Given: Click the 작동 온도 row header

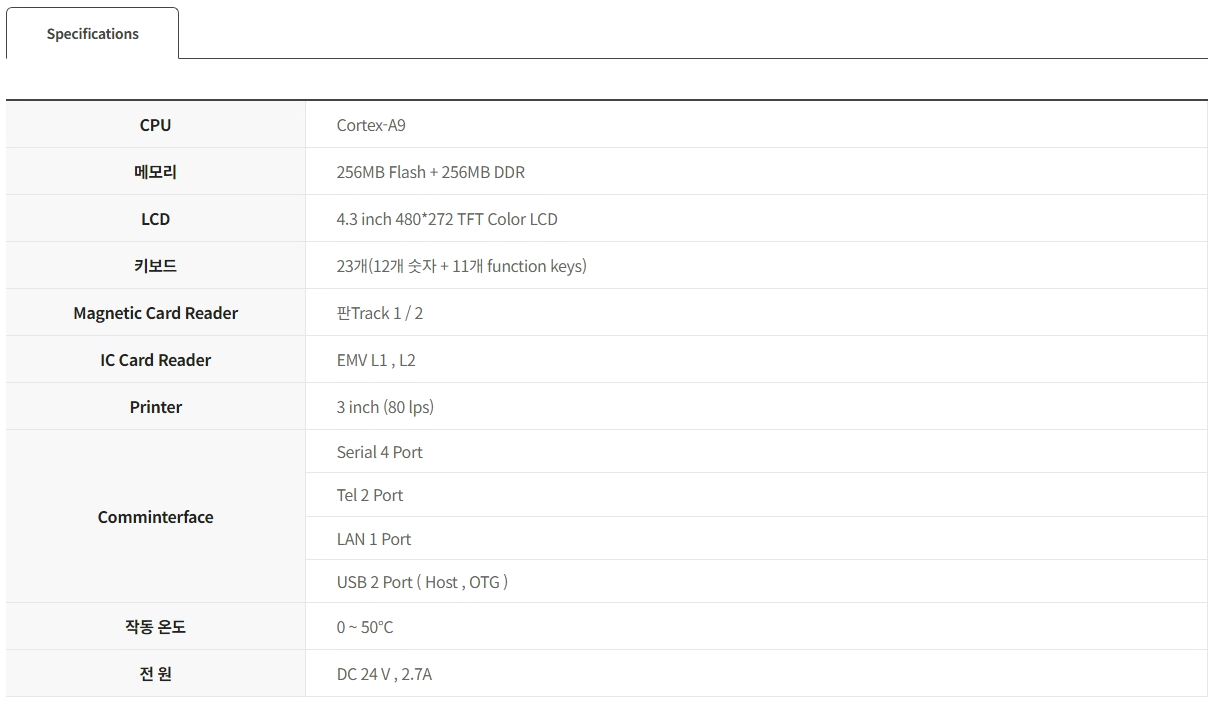Looking at the screenshot, I should (x=155, y=627).
